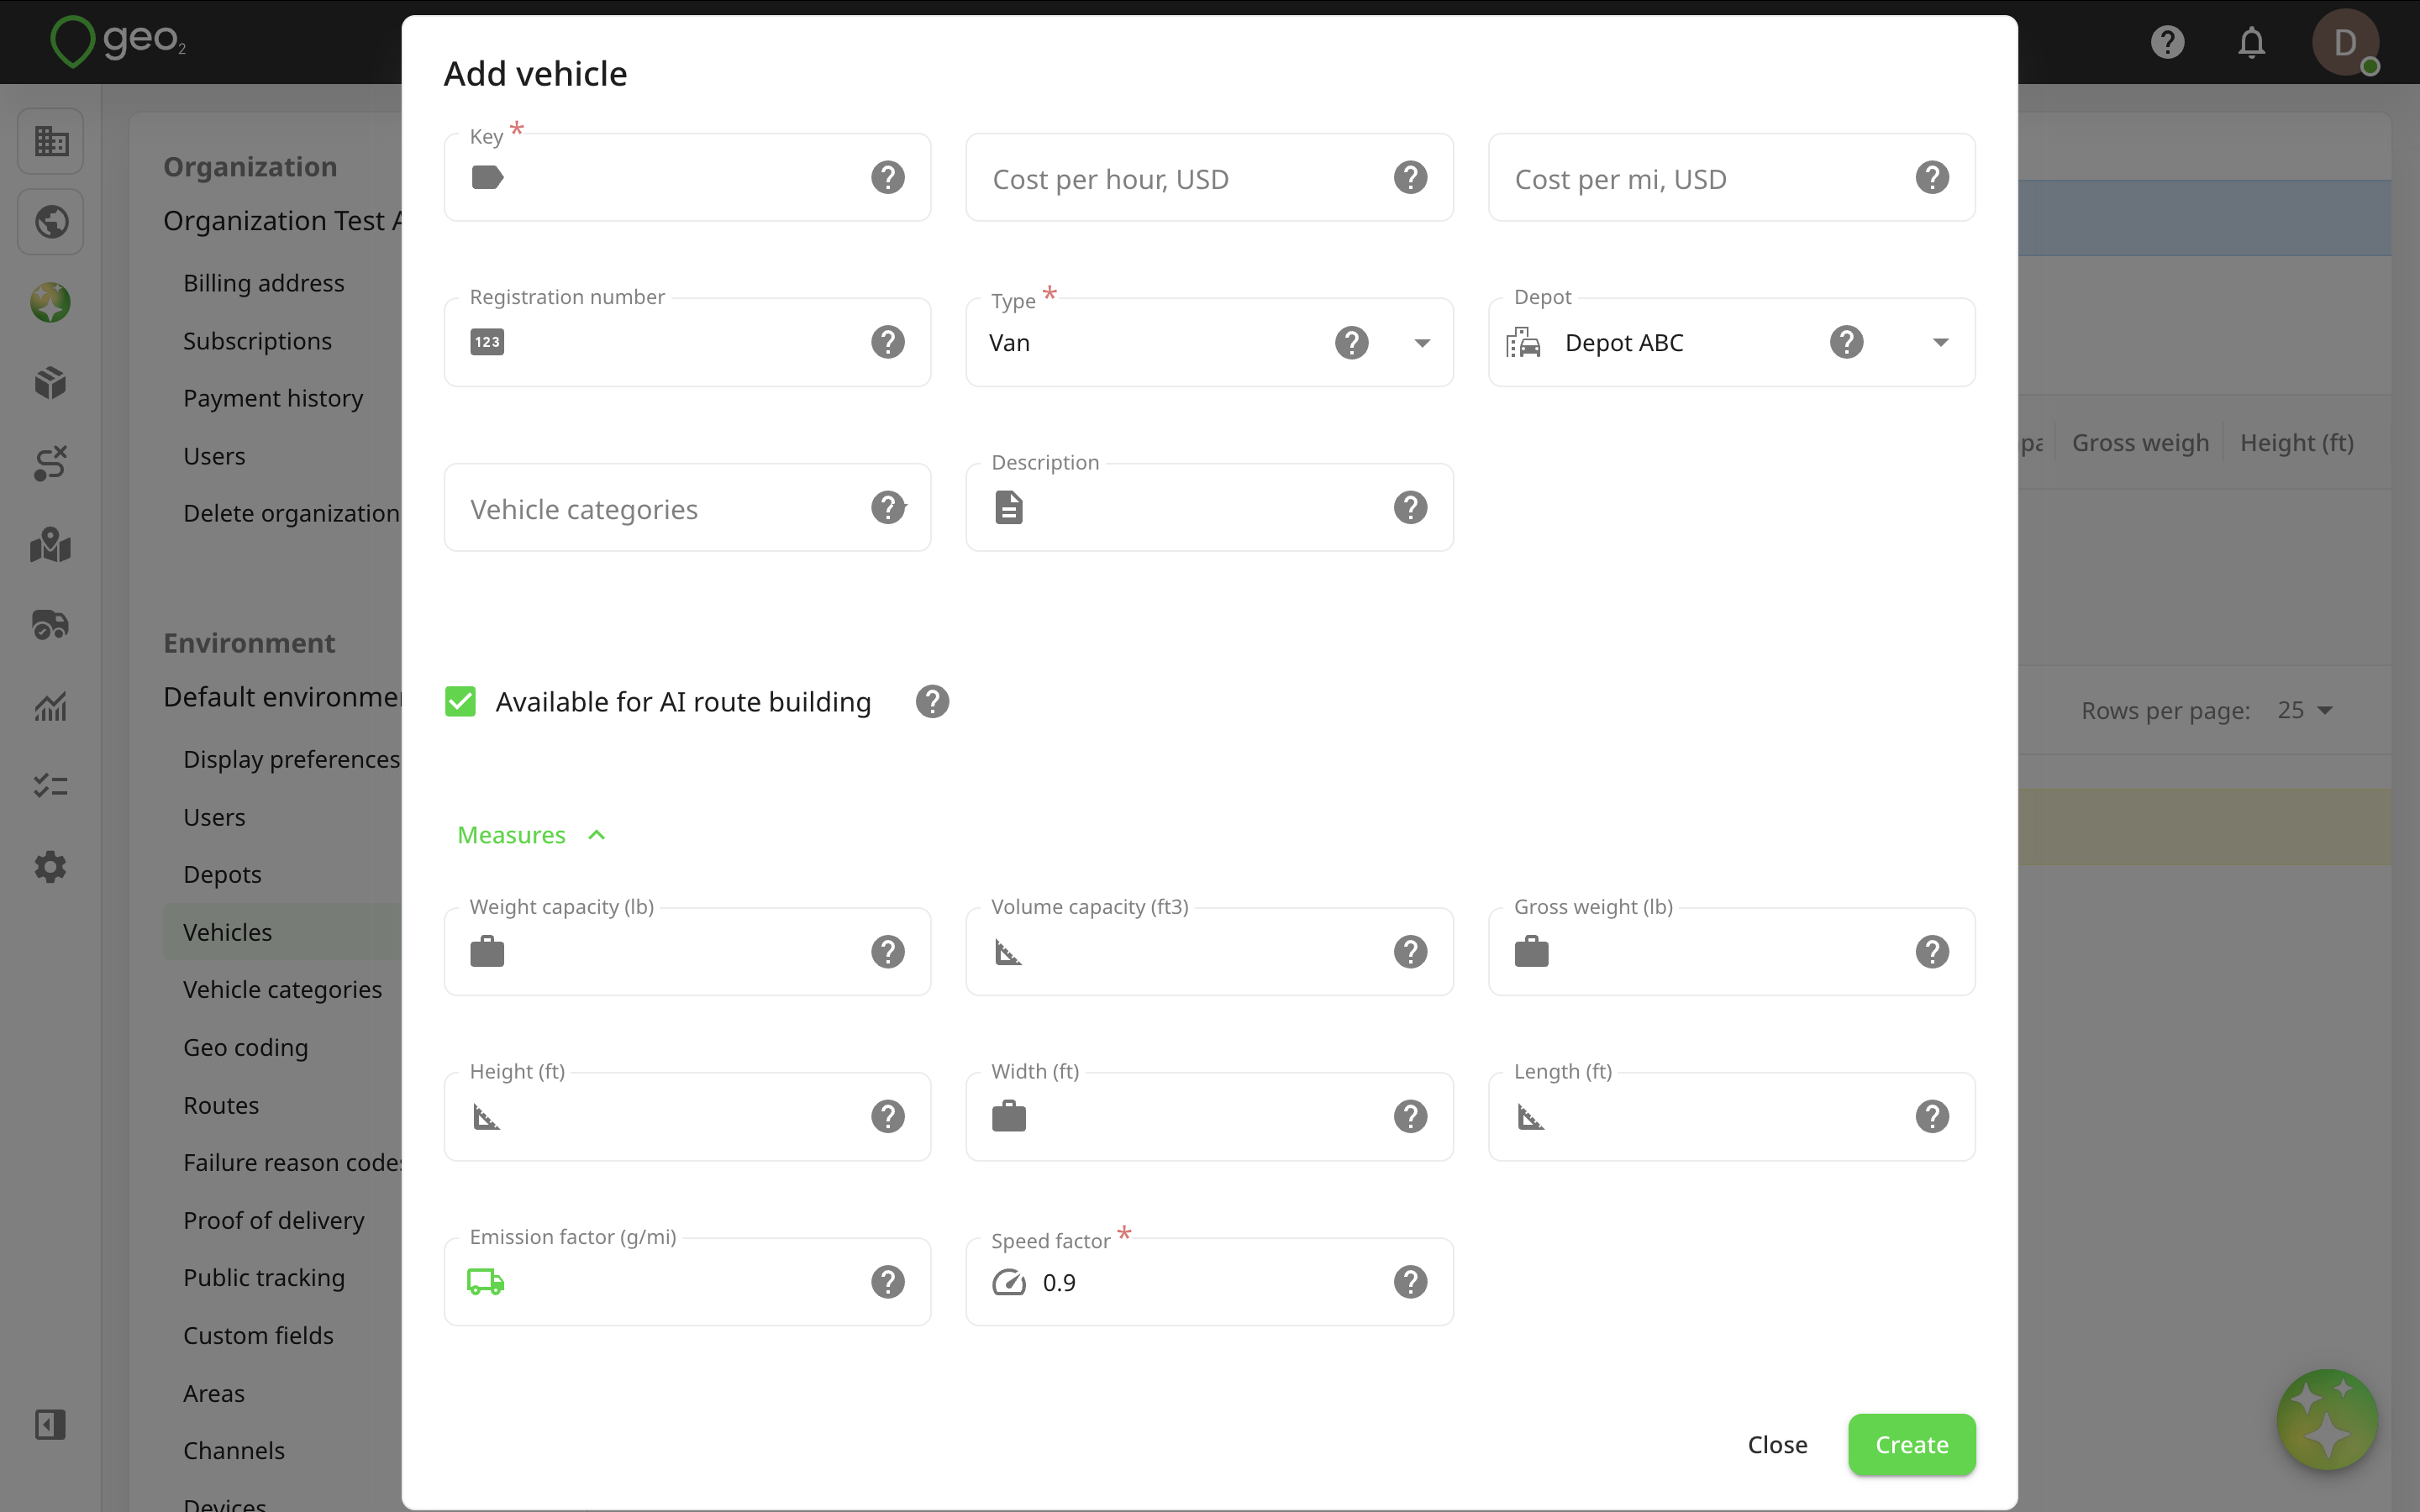The width and height of the screenshot is (2420, 1512).
Task: Open Vehicle categories menu item
Action: point(282,989)
